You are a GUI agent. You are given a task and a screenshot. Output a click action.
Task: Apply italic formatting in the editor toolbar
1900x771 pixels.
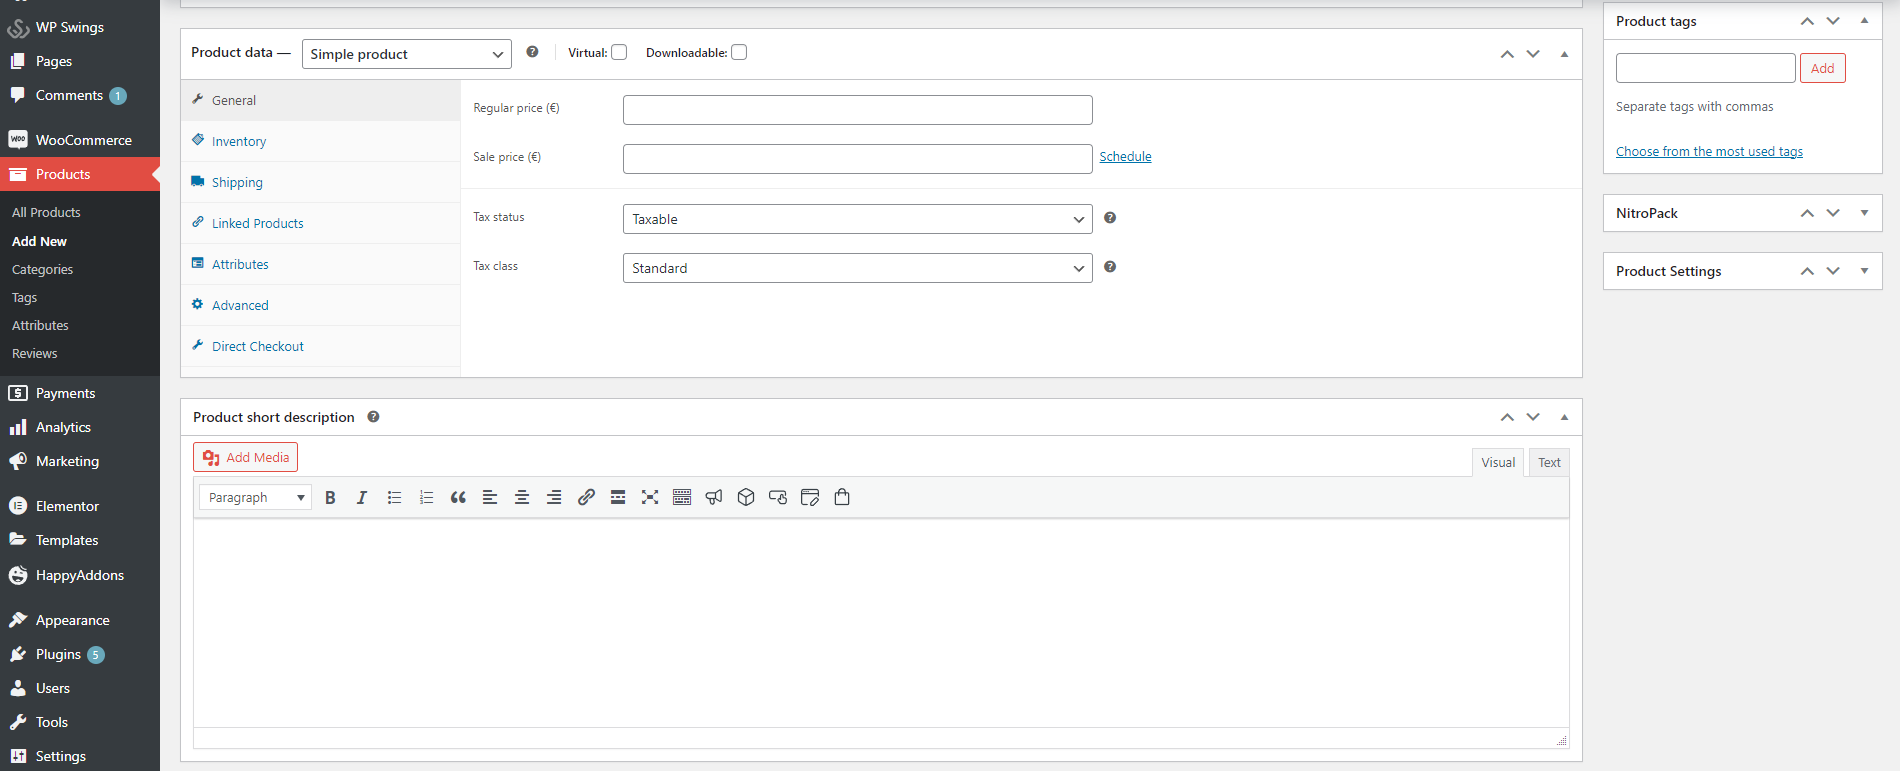click(362, 498)
